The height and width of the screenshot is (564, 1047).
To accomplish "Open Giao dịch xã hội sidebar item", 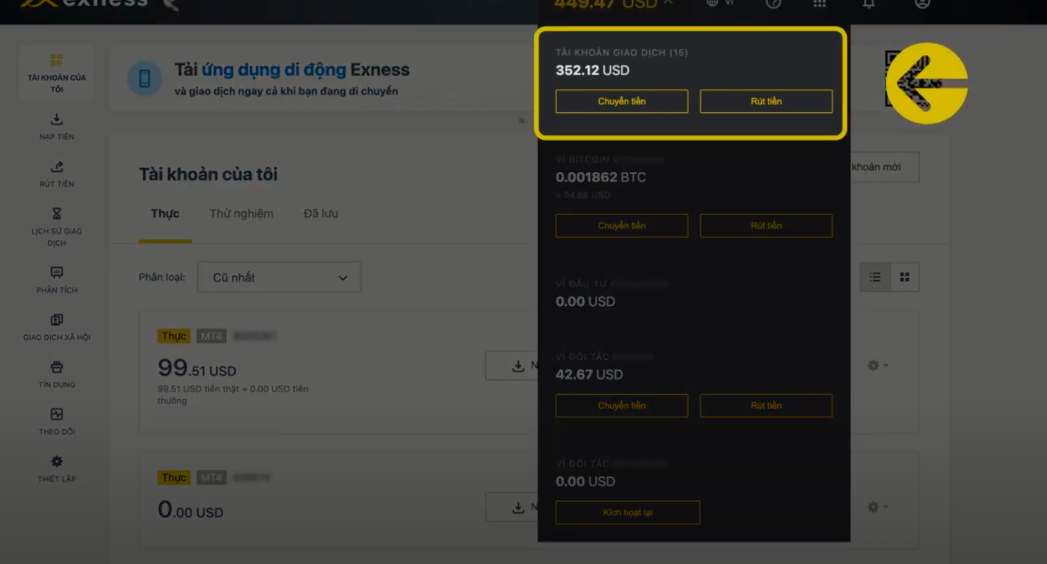I will point(57,327).
